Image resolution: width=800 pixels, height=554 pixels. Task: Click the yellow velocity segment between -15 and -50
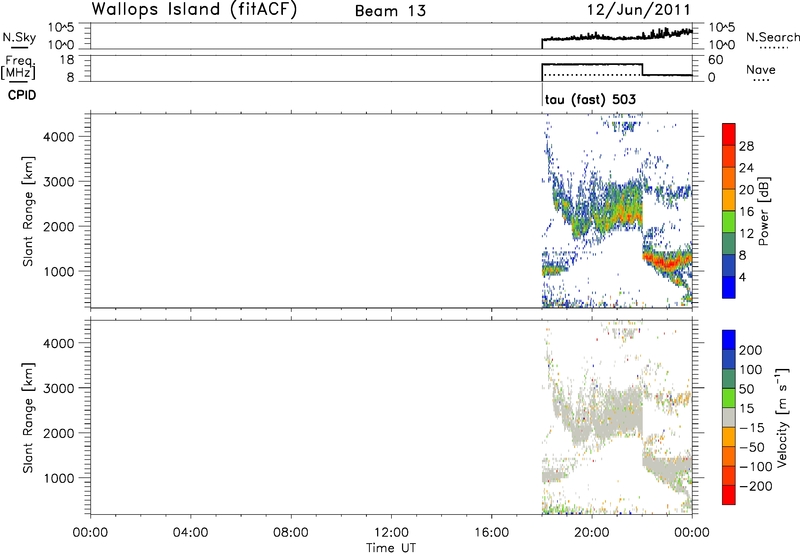pyautogui.click(x=729, y=437)
